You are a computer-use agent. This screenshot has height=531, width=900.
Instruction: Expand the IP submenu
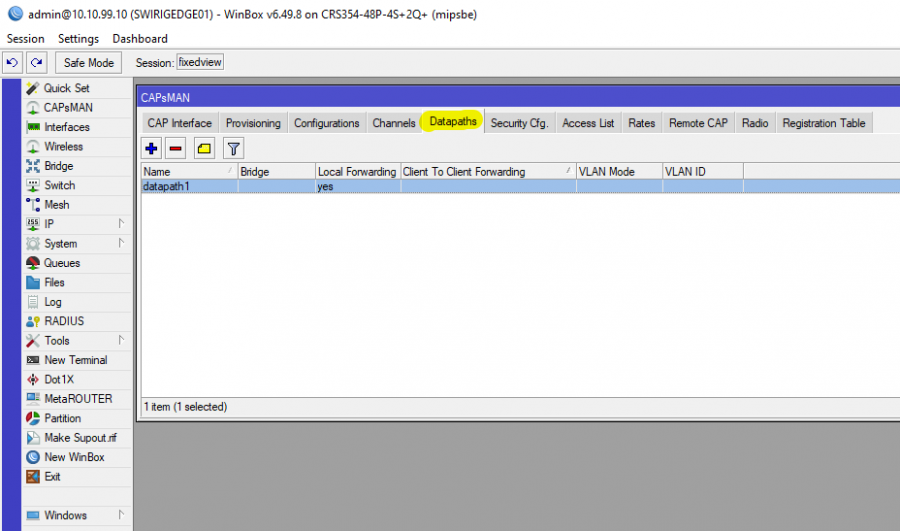(49, 224)
